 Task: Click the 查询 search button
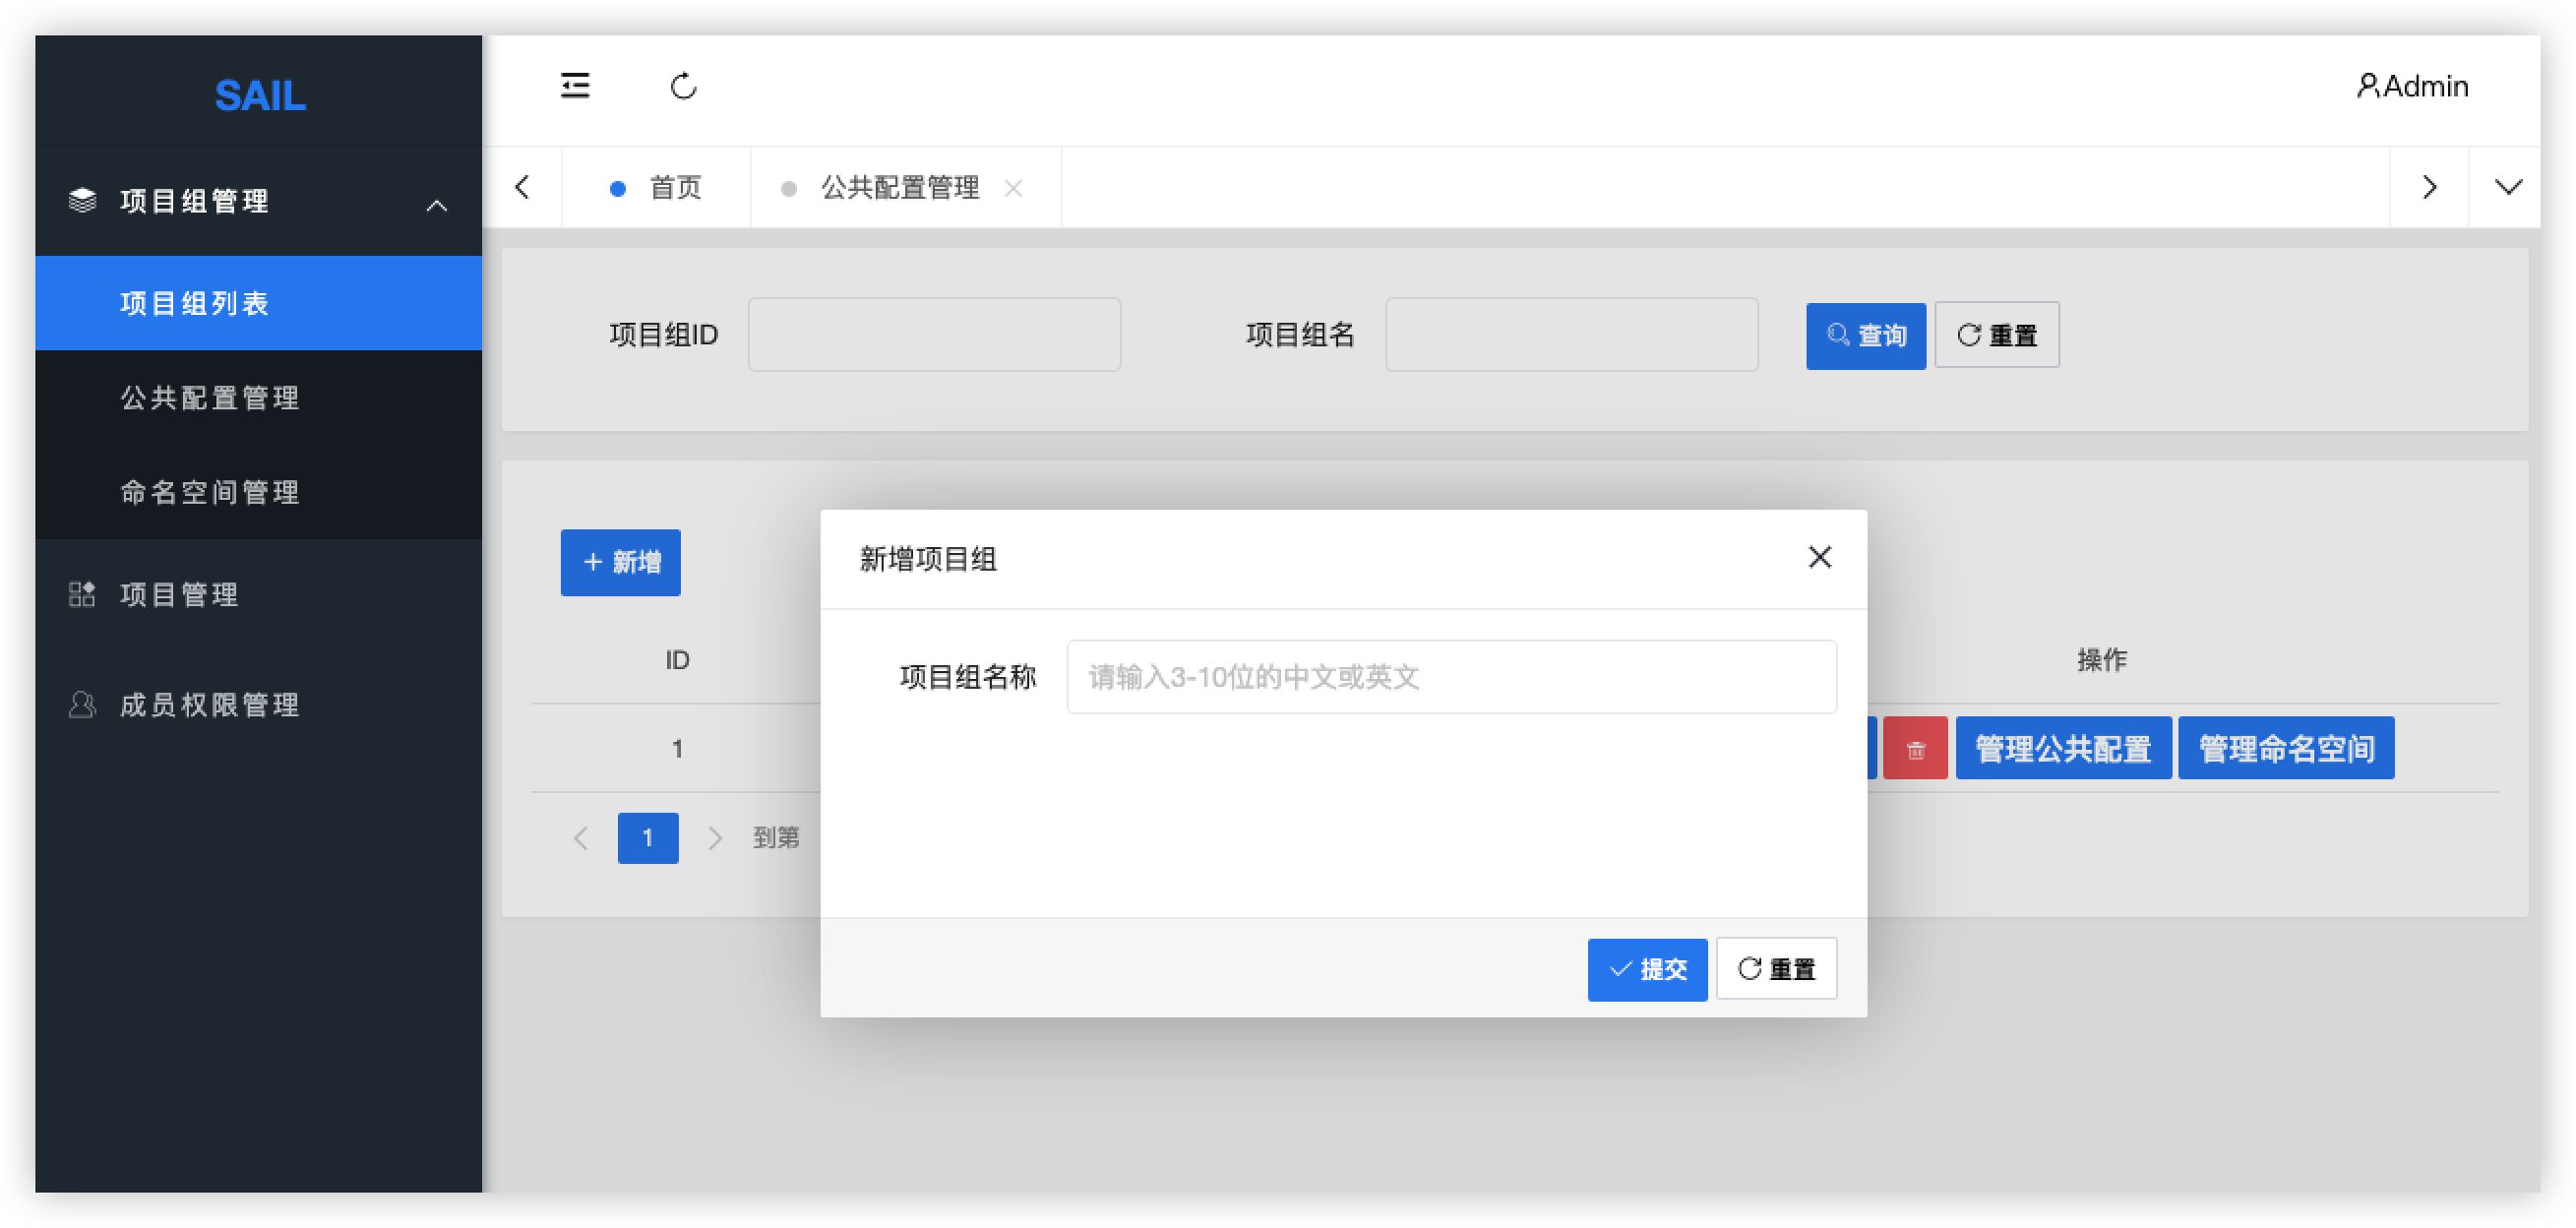(1866, 335)
